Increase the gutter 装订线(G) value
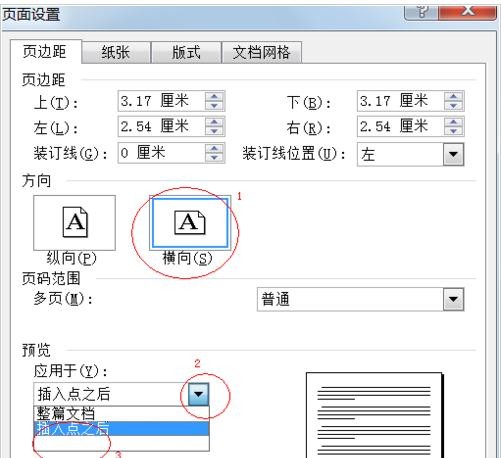 click(x=214, y=148)
